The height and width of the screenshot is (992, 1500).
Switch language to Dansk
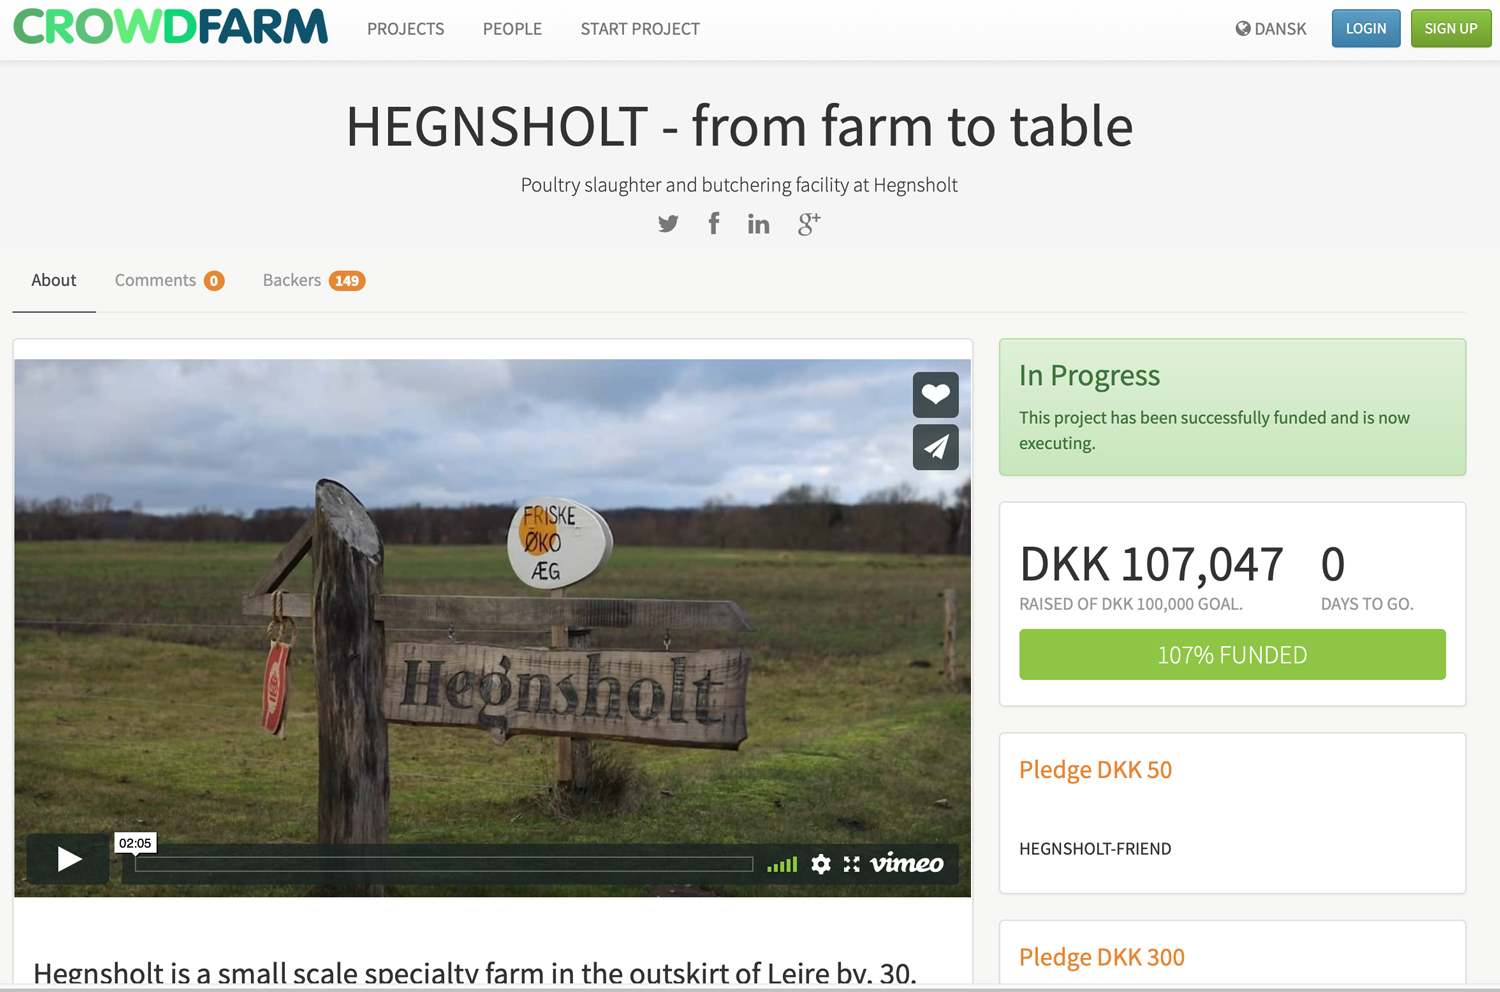pos(1271,29)
